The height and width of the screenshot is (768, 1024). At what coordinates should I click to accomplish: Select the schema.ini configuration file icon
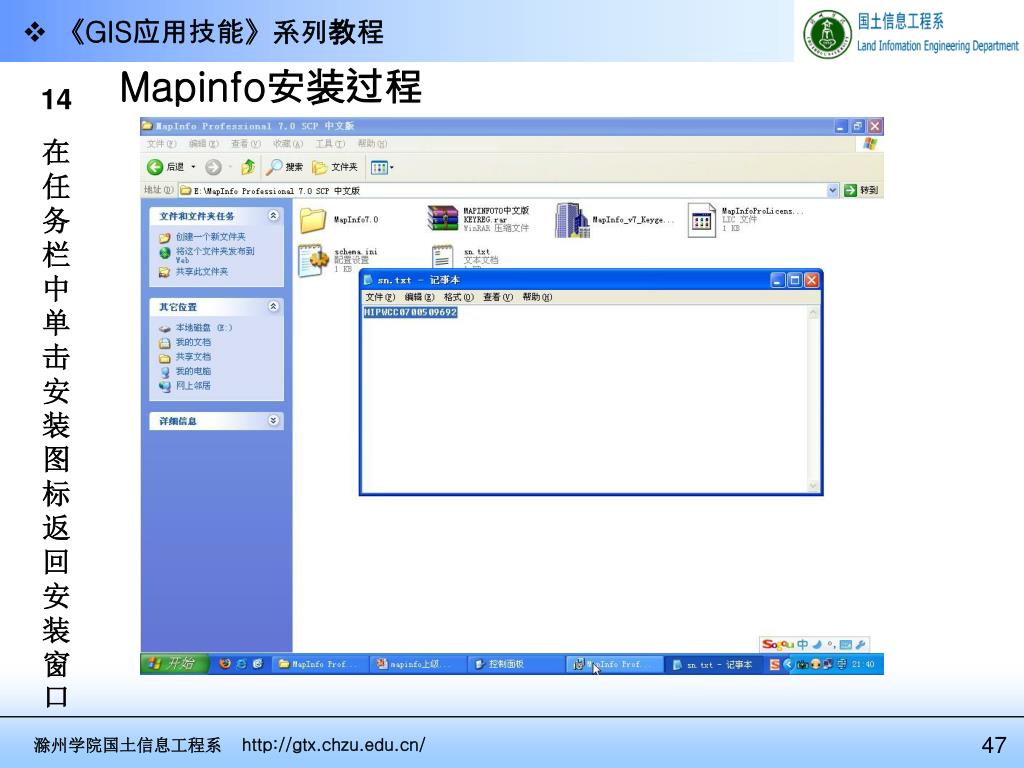click(x=313, y=261)
